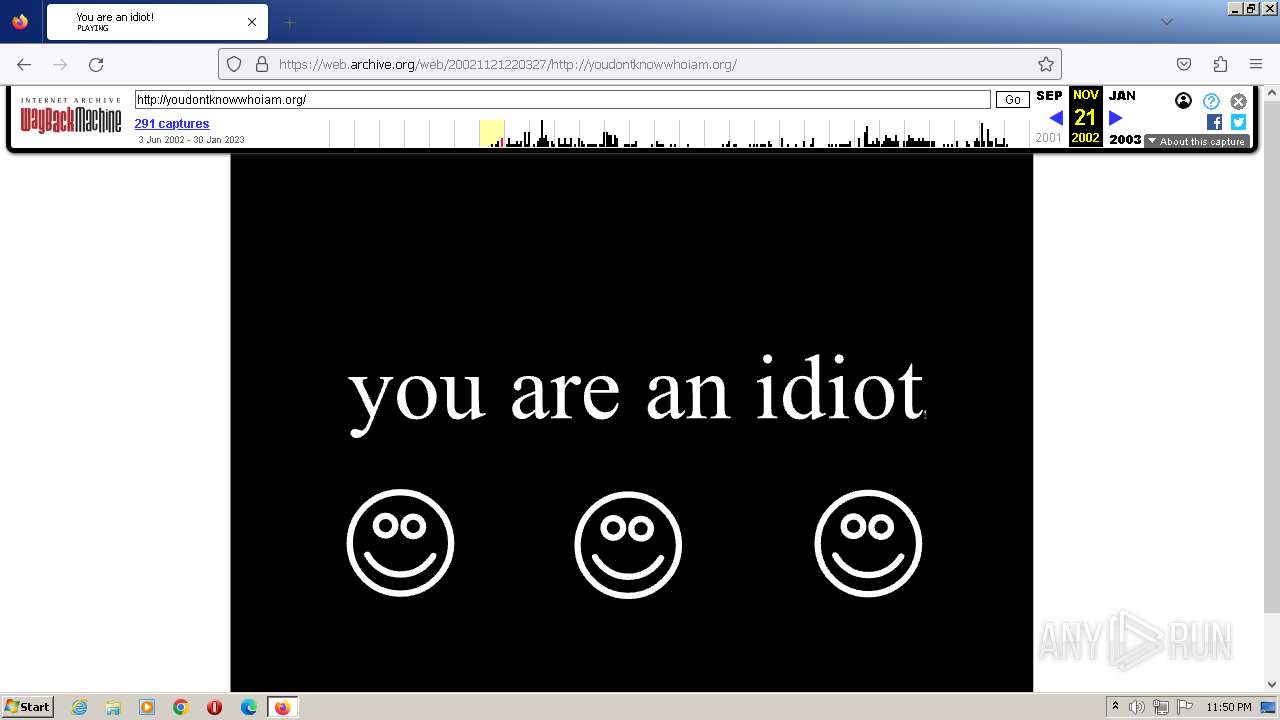Open the Windows Start menu
The image size is (1280, 720).
pos(27,706)
